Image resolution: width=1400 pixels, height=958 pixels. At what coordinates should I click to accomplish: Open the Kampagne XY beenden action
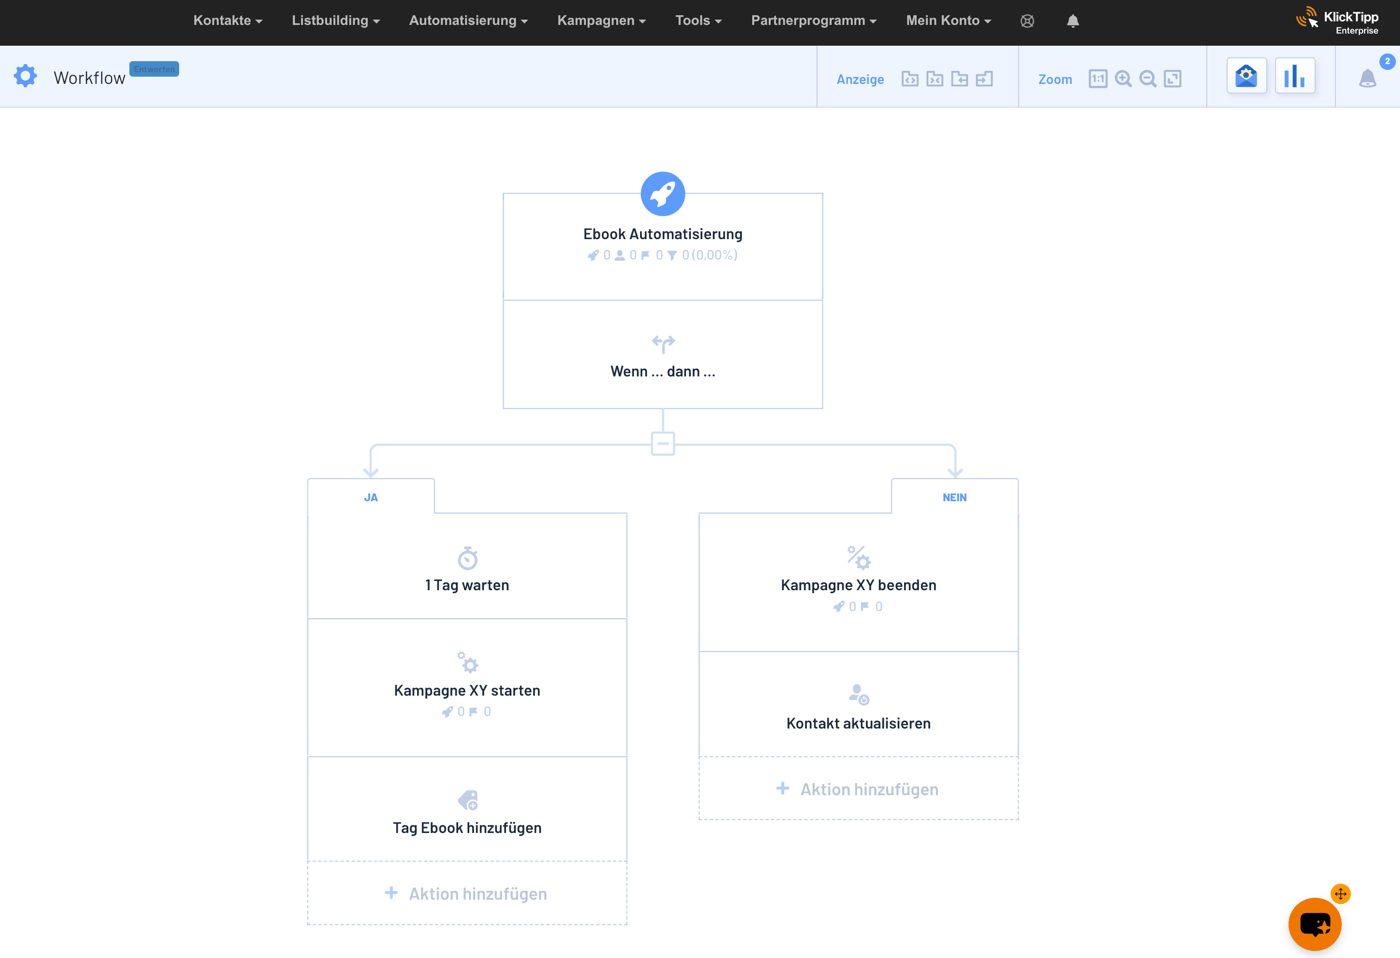click(859, 583)
